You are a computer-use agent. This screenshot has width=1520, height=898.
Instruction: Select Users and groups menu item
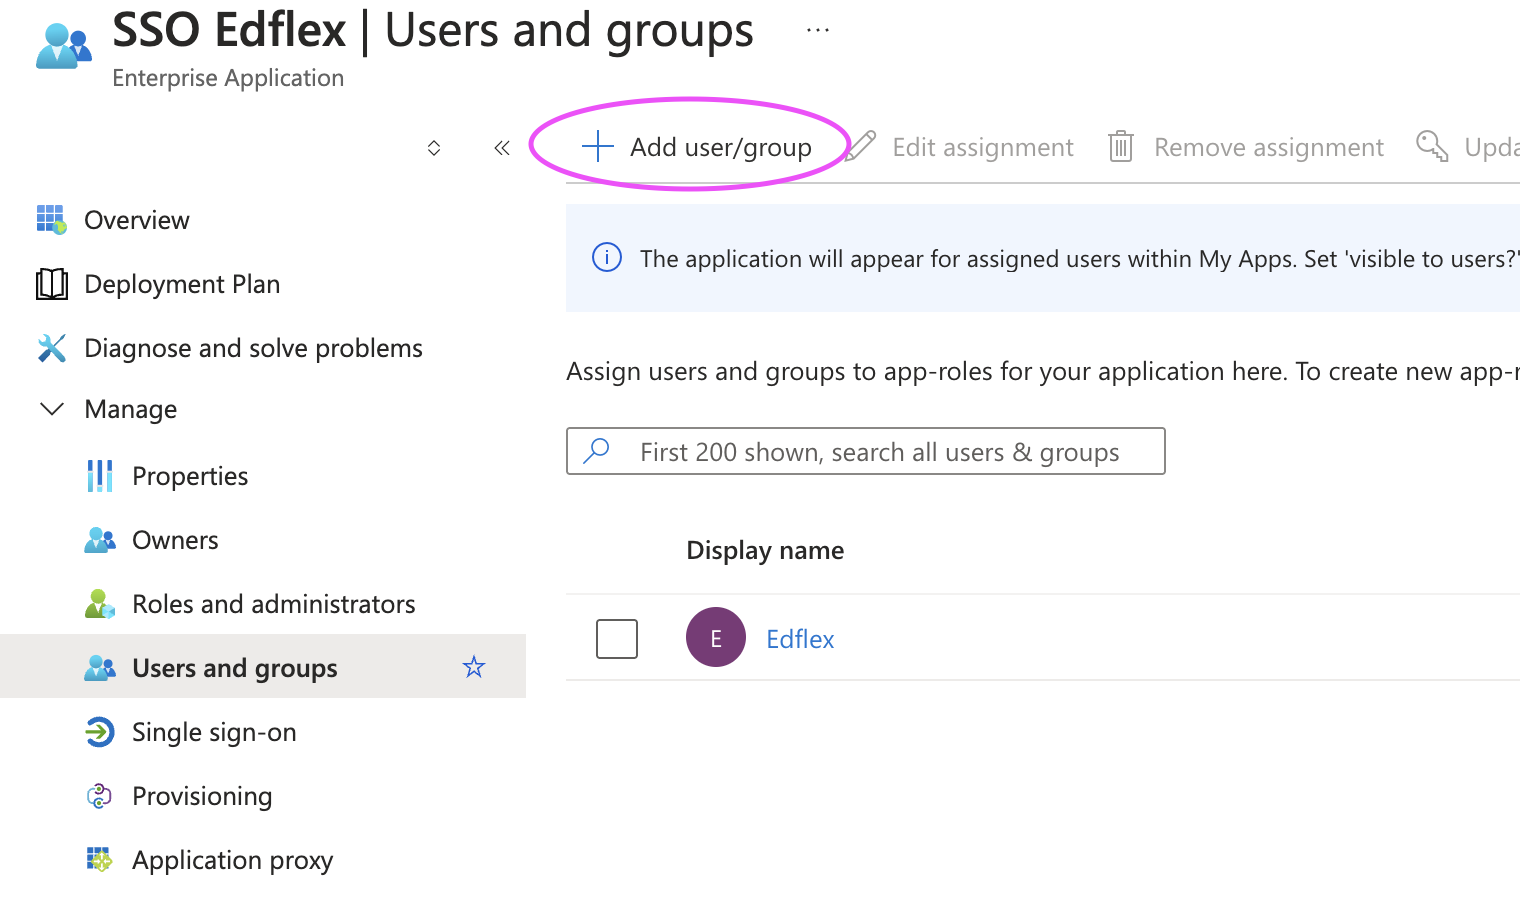point(263,667)
